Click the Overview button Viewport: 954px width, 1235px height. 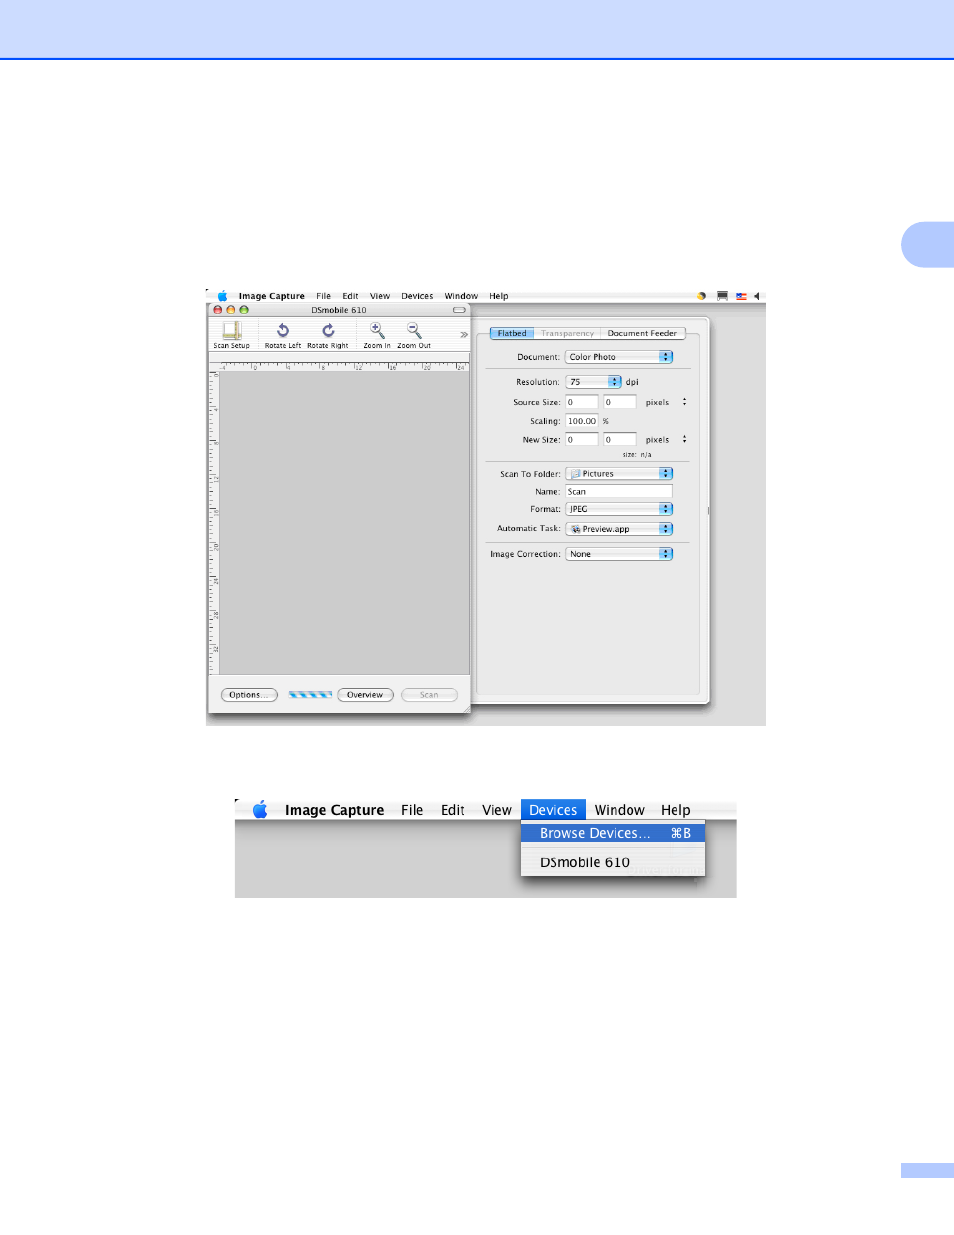point(365,695)
